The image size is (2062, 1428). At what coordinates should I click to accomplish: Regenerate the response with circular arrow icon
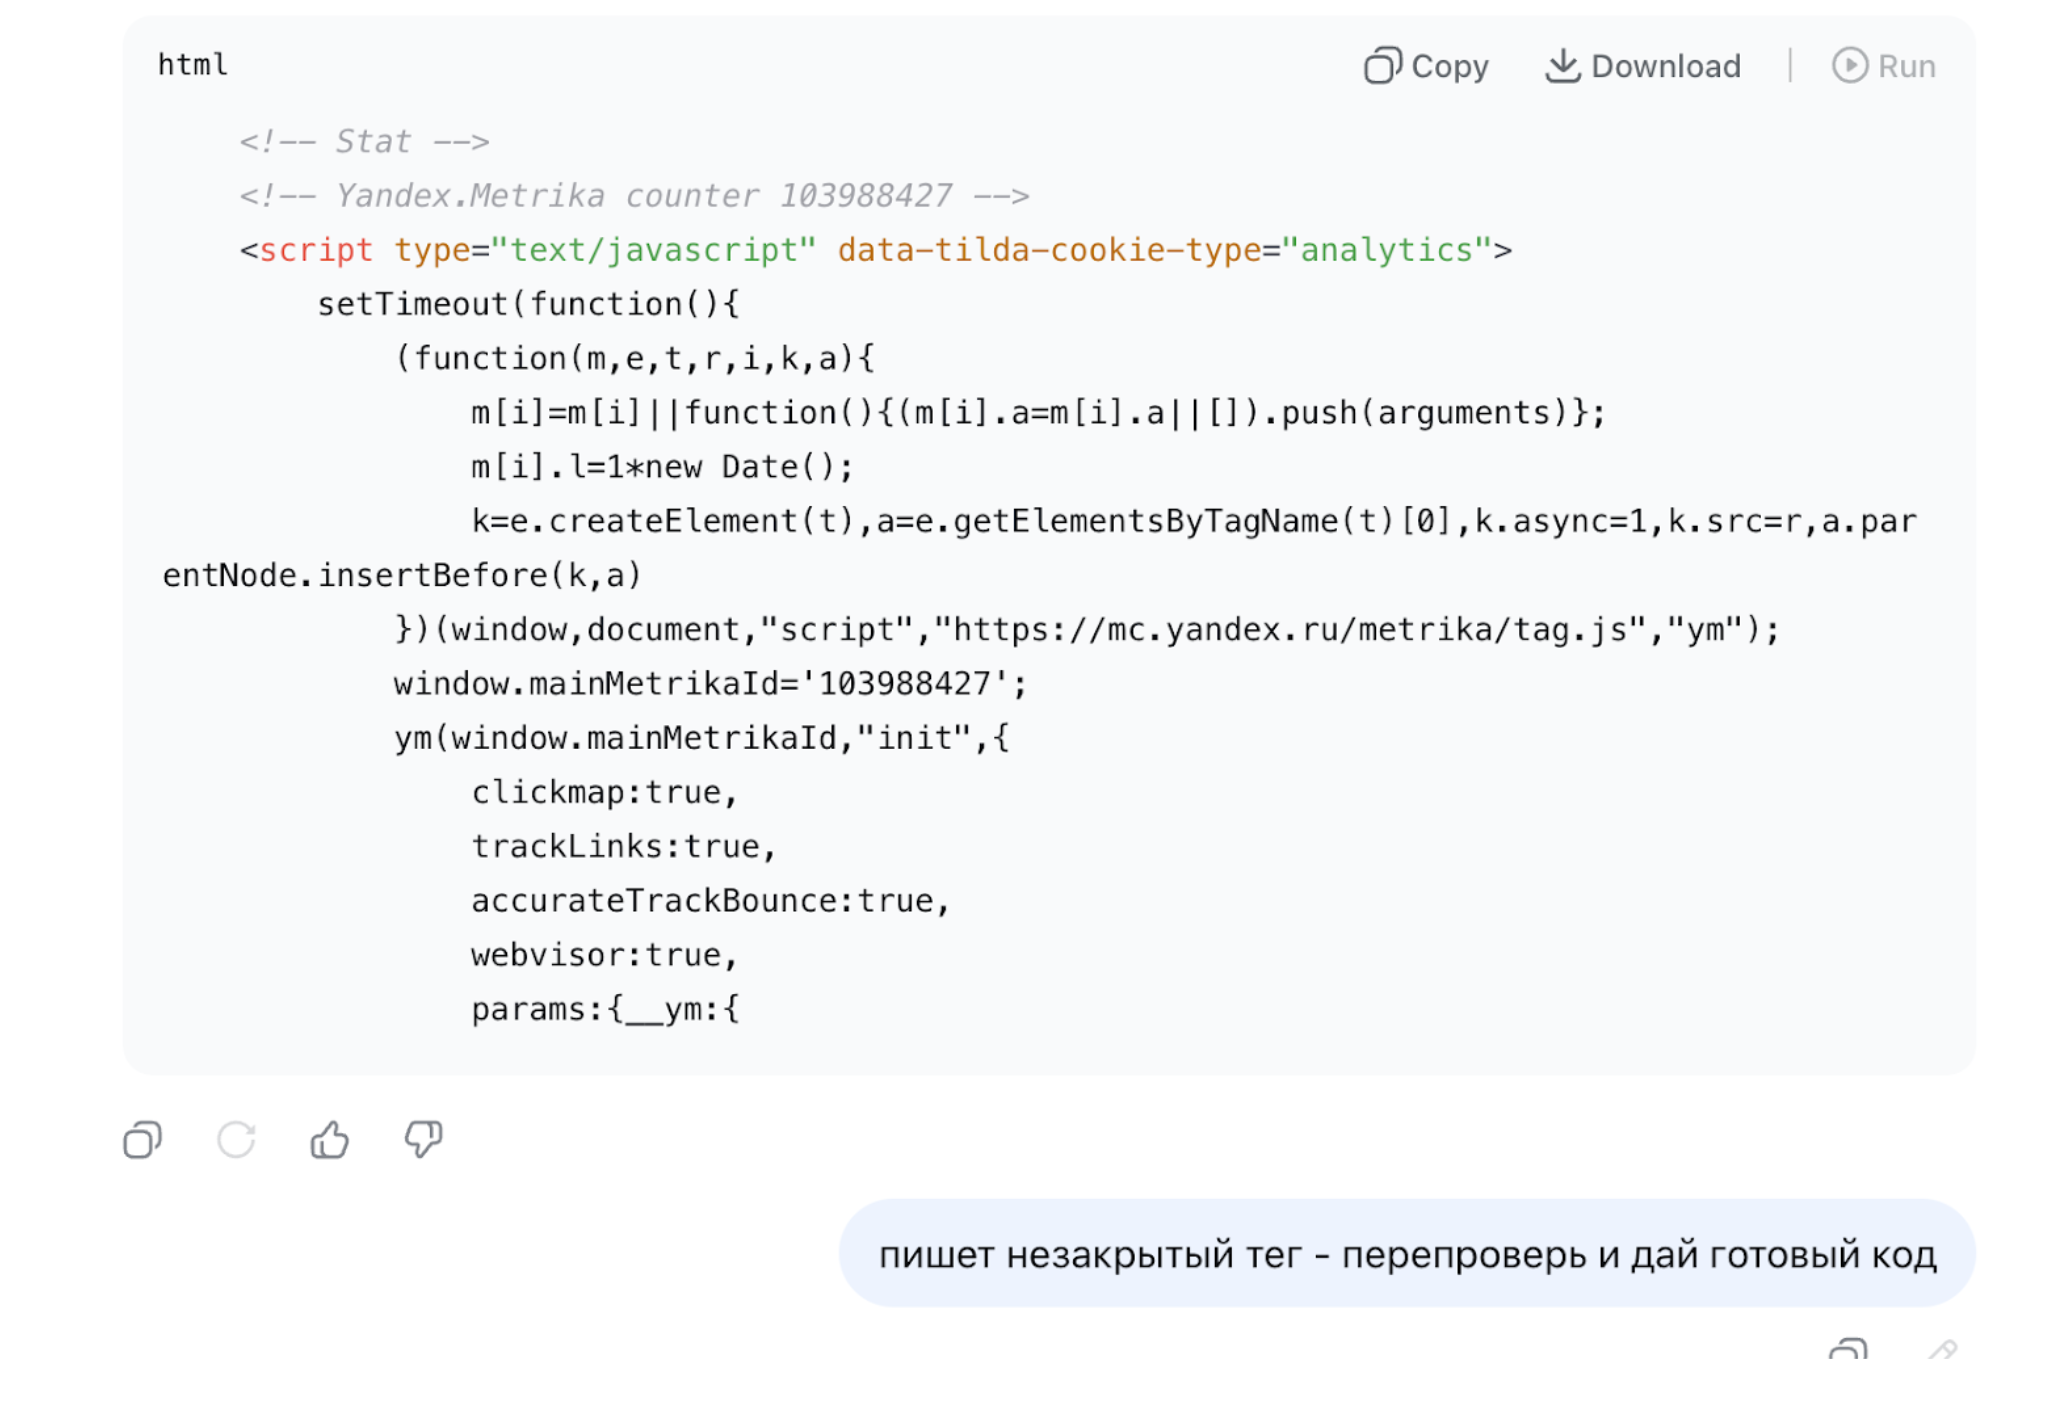pyautogui.click(x=236, y=1140)
